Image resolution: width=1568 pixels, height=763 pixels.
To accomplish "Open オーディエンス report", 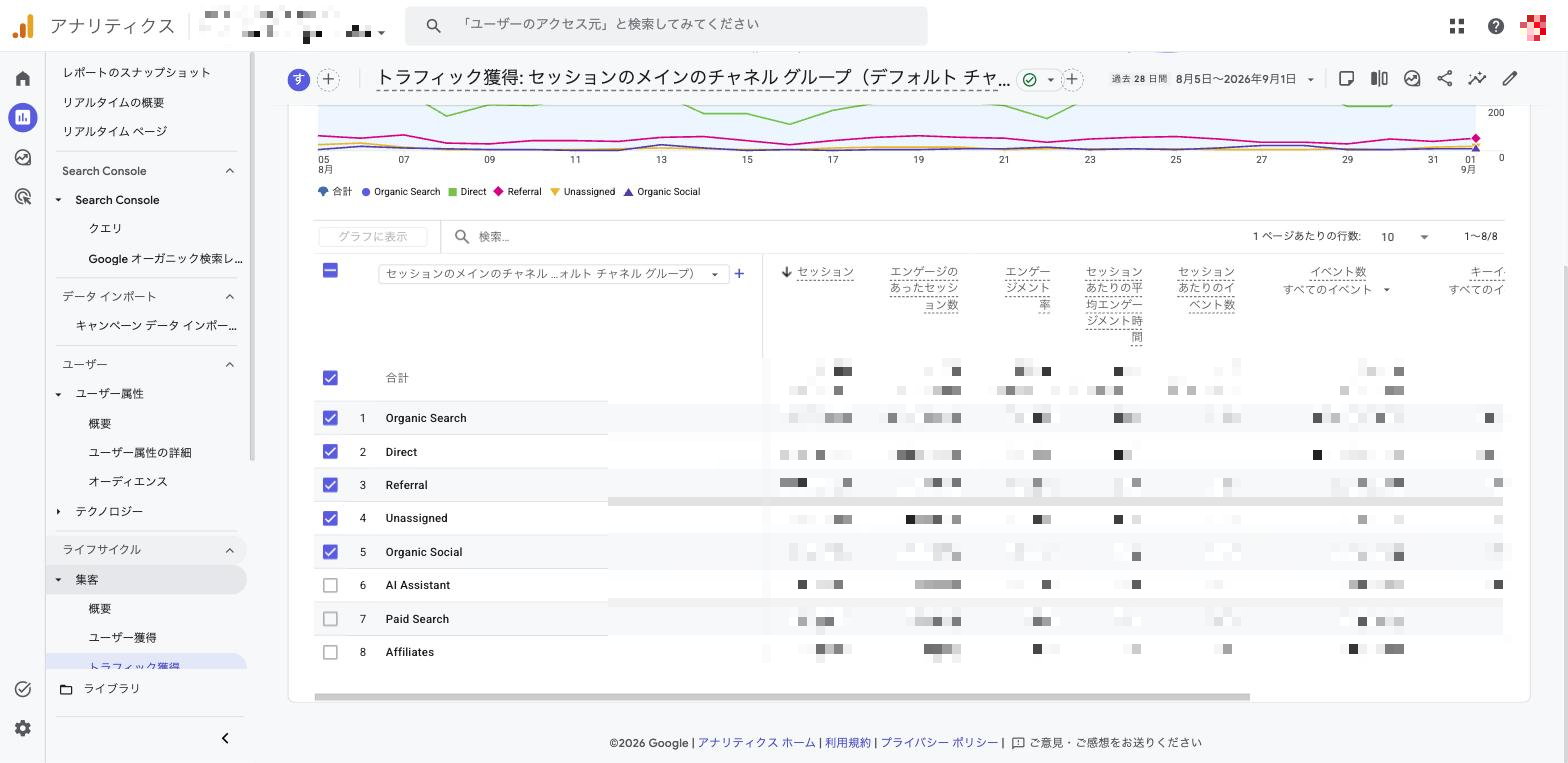I will pyautogui.click(x=127, y=482).
